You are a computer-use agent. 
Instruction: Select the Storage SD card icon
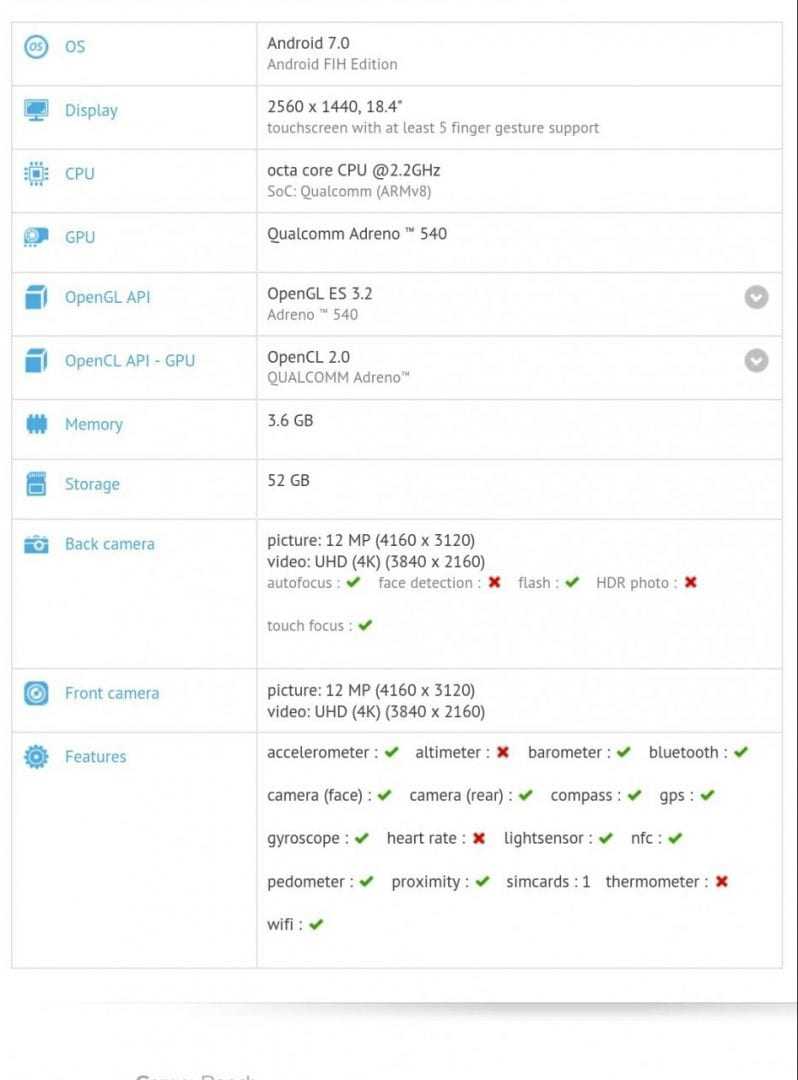click(x=36, y=484)
